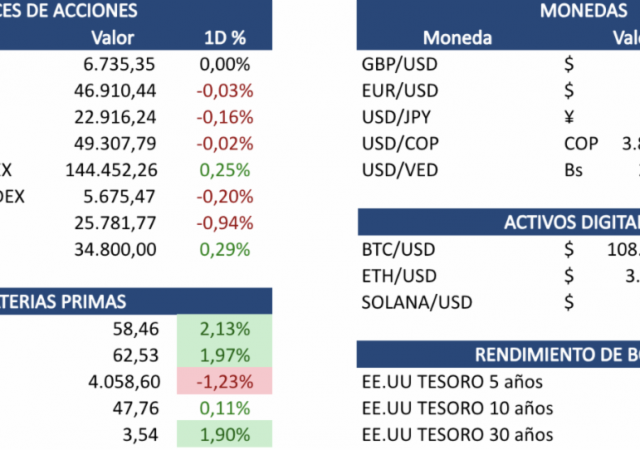The image size is (640, 450).
Task: Click the 4.058,60 commodity value
Action: [x=122, y=380]
